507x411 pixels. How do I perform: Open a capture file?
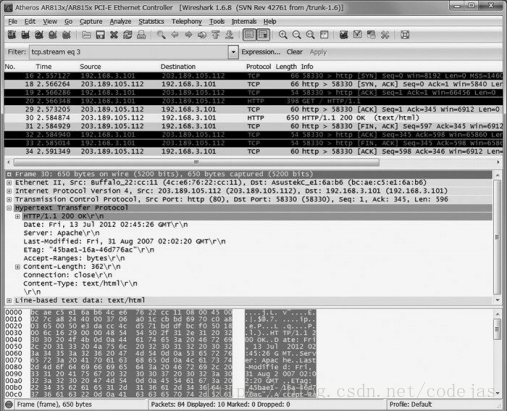[86, 35]
